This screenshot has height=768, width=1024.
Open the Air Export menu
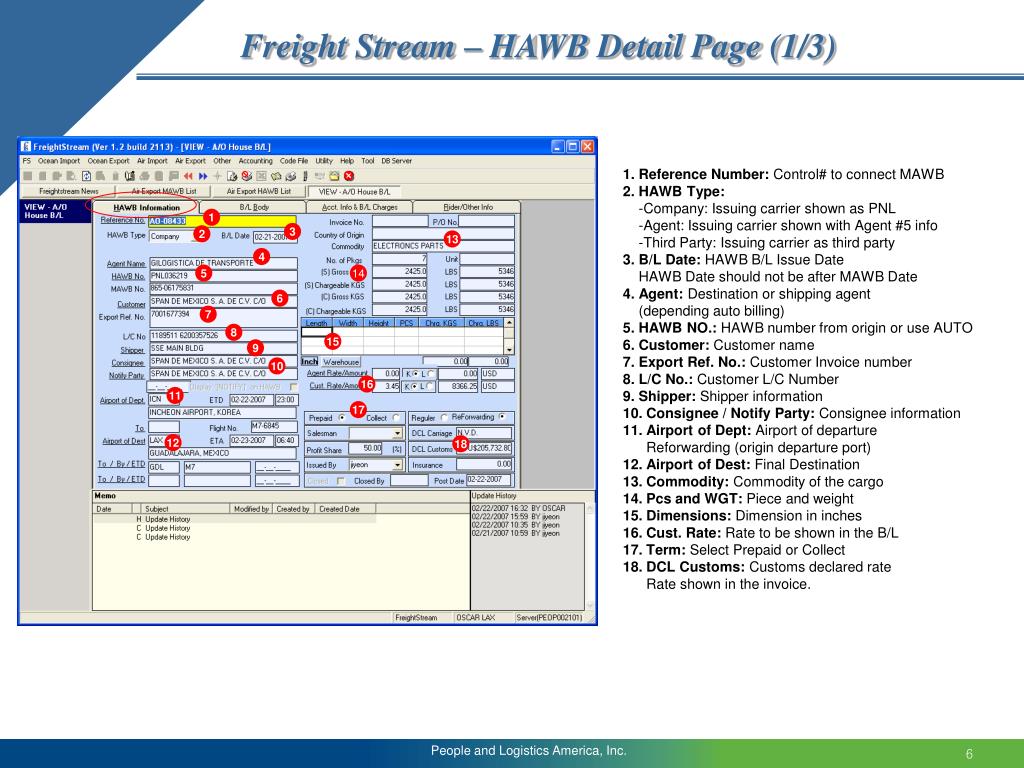pos(191,161)
